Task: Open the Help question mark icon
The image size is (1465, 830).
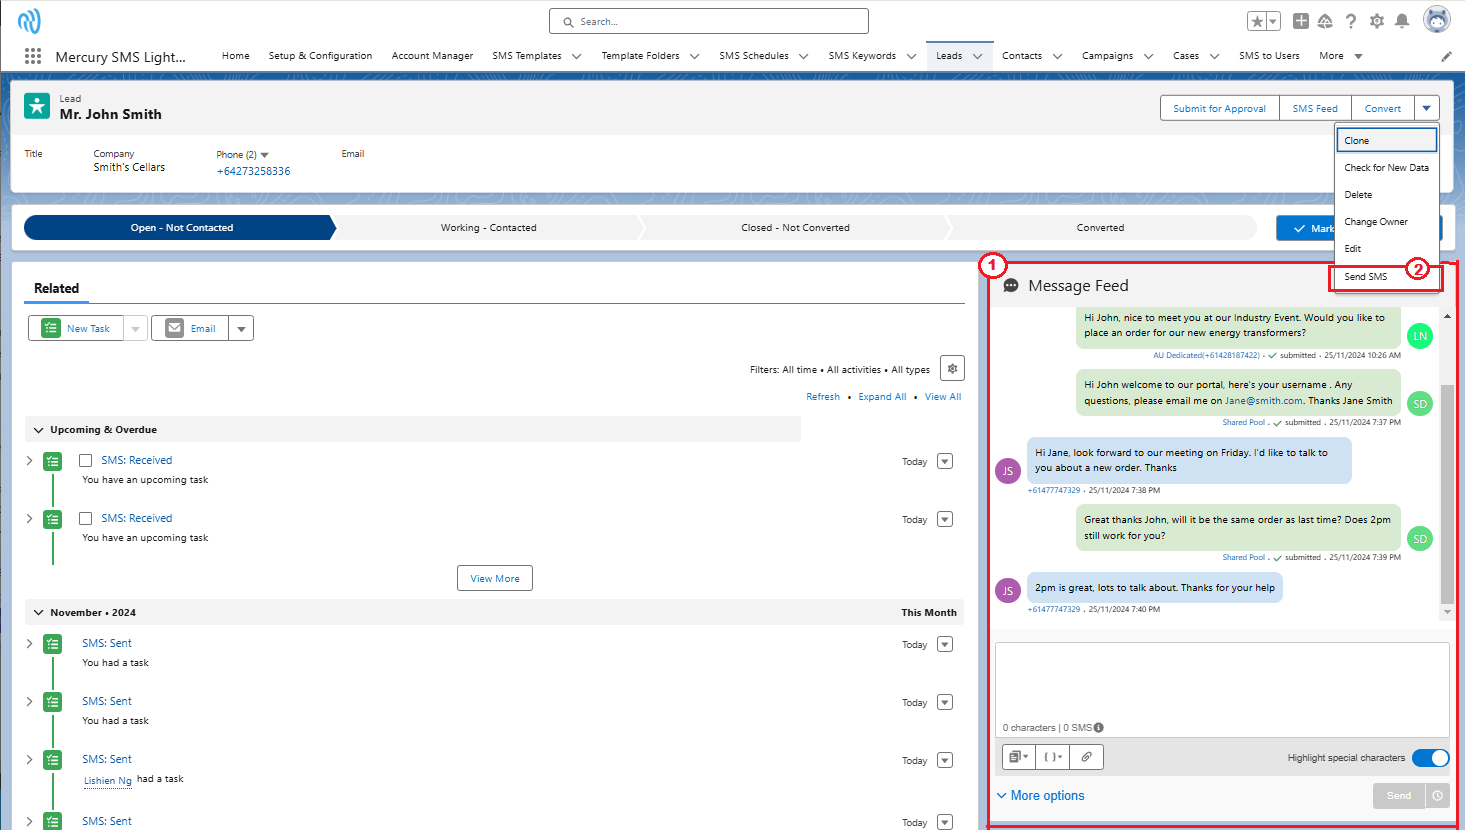Action: click(x=1351, y=21)
